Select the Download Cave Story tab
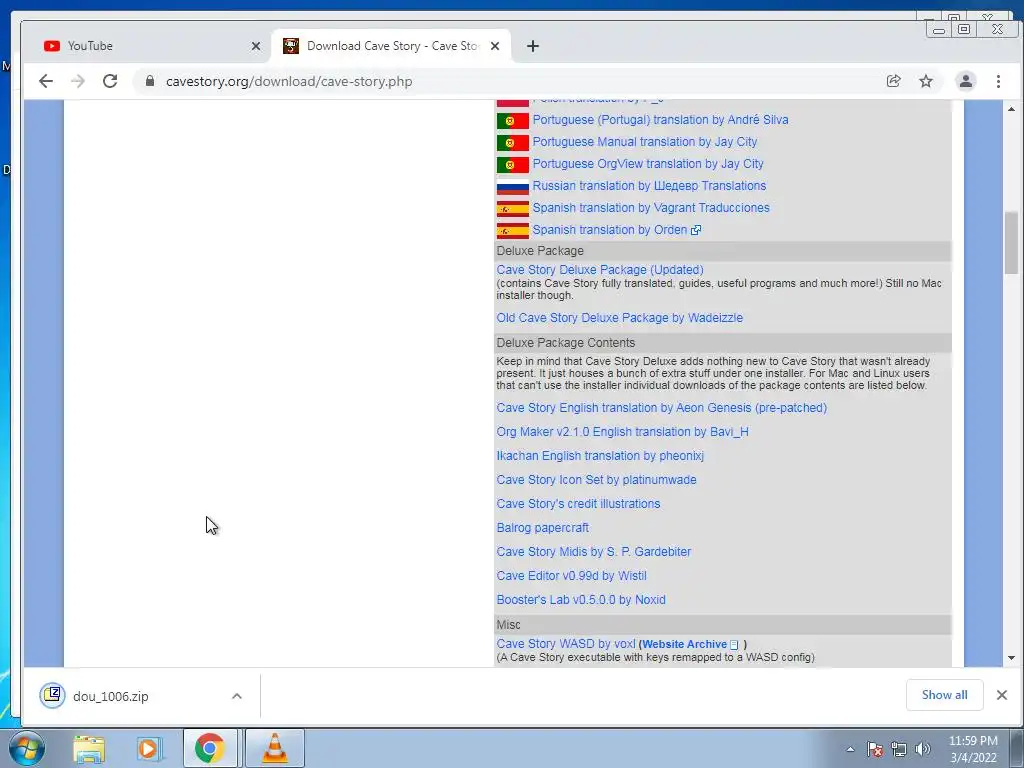The image size is (1024, 768). tap(392, 46)
